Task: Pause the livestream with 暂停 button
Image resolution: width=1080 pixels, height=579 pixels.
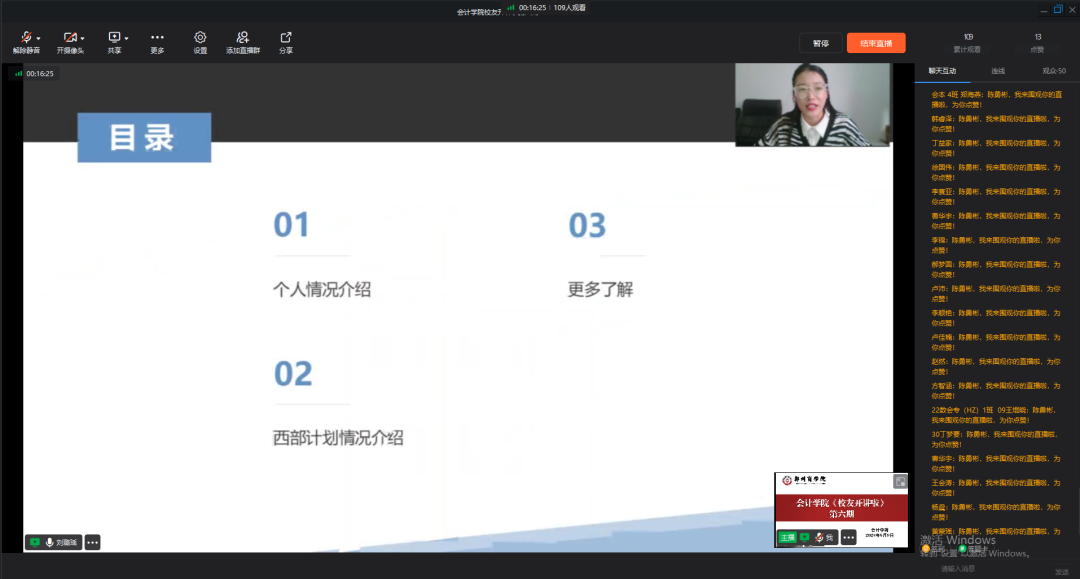Action: pyautogui.click(x=820, y=43)
